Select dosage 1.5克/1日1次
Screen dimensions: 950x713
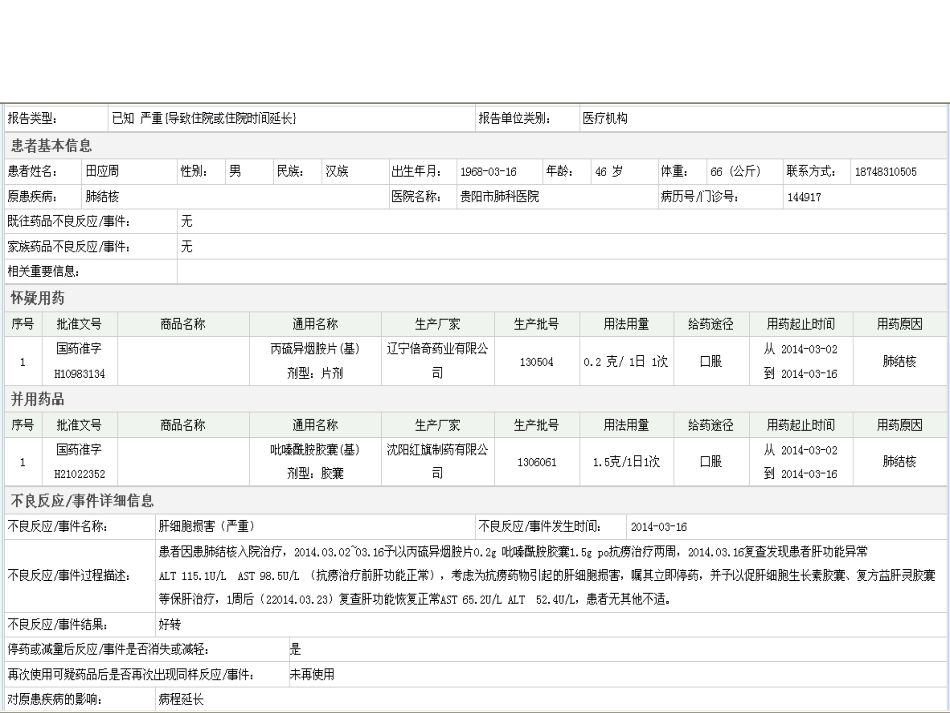click(x=626, y=462)
